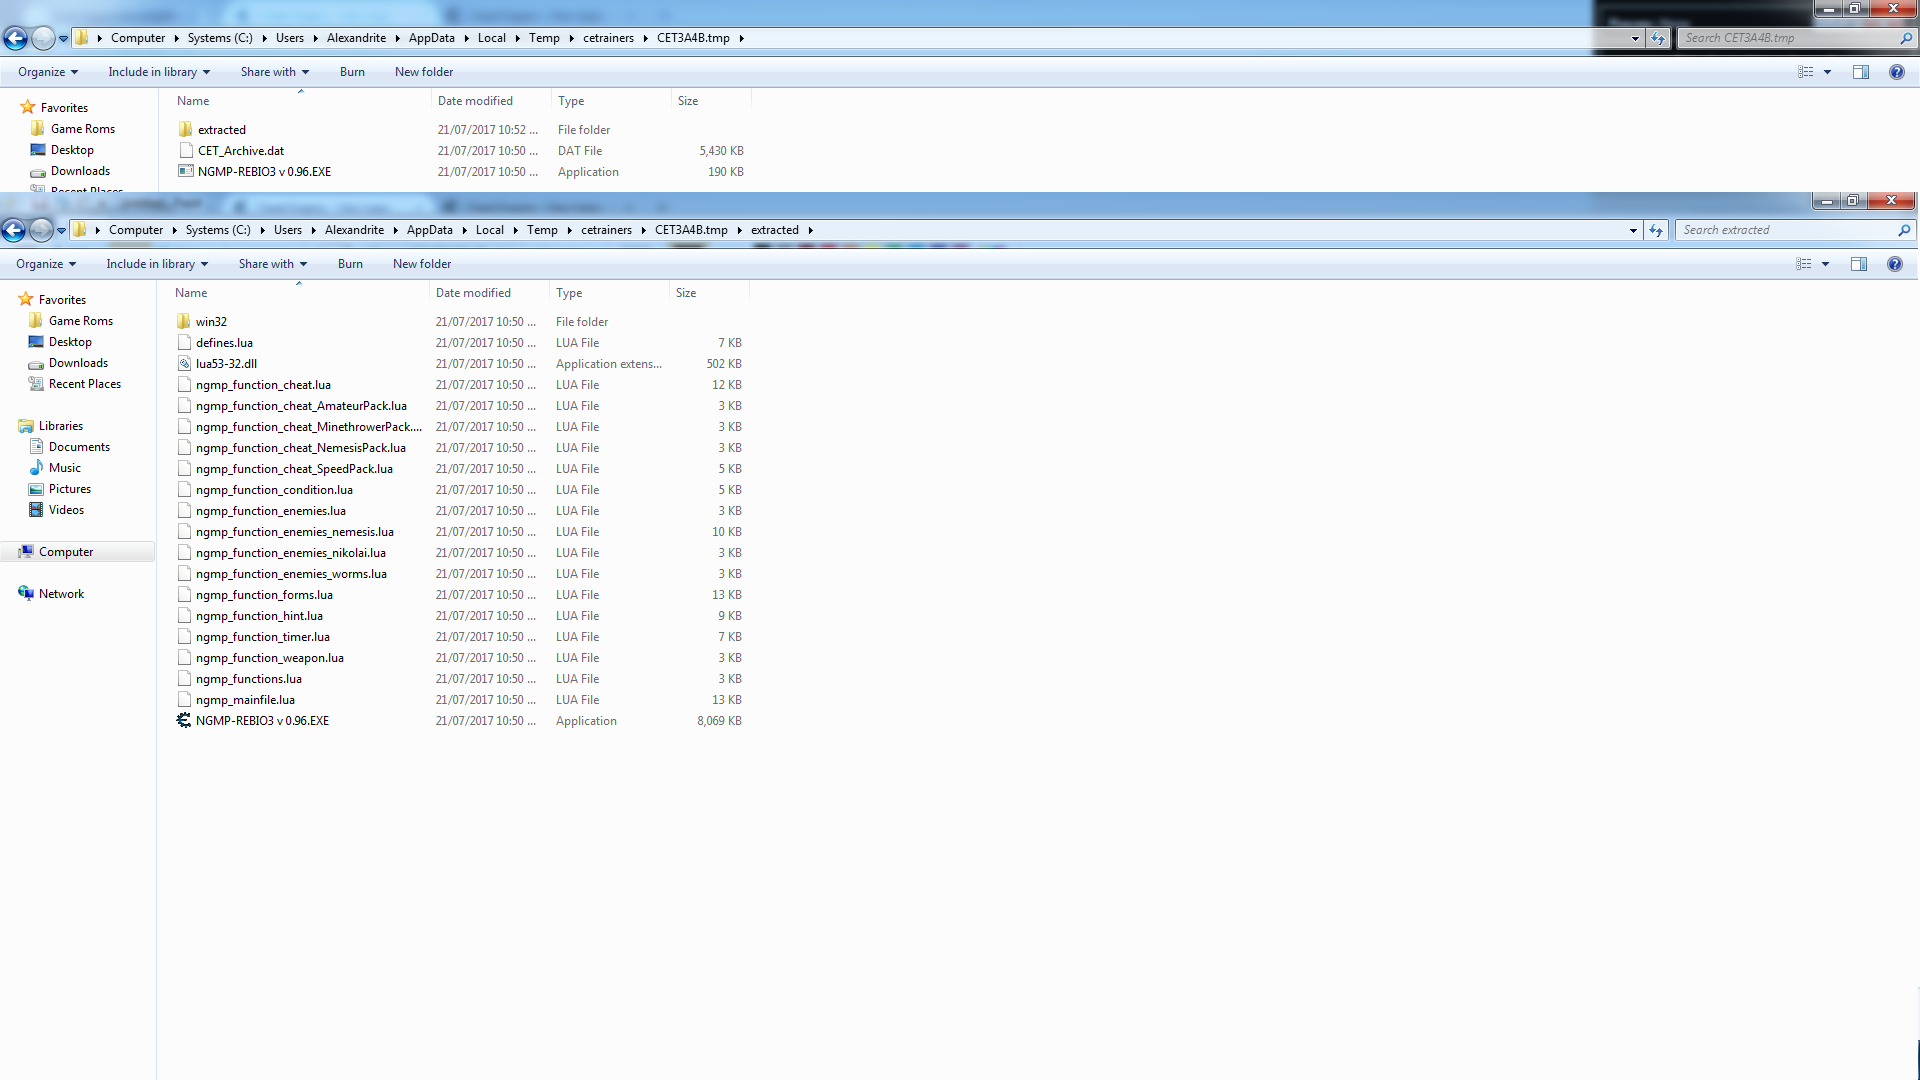Click Burn in the extracted window toolbar
Viewport: 1920px width, 1080px height.
pyautogui.click(x=350, y=264)
